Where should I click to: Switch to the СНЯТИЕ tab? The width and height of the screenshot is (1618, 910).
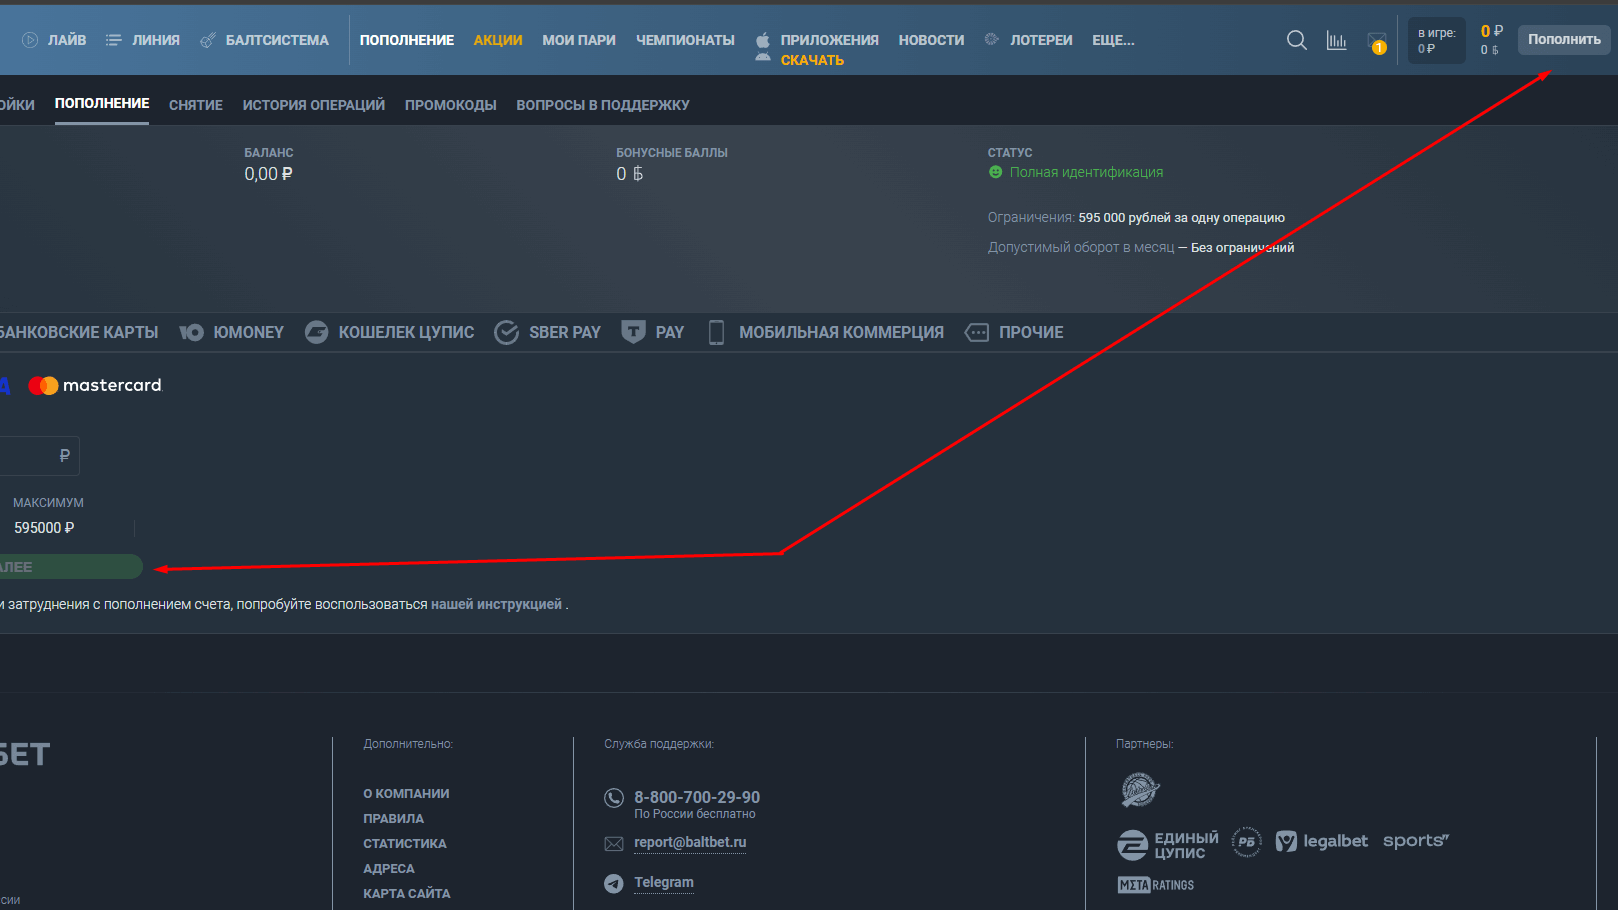[196, 105]
